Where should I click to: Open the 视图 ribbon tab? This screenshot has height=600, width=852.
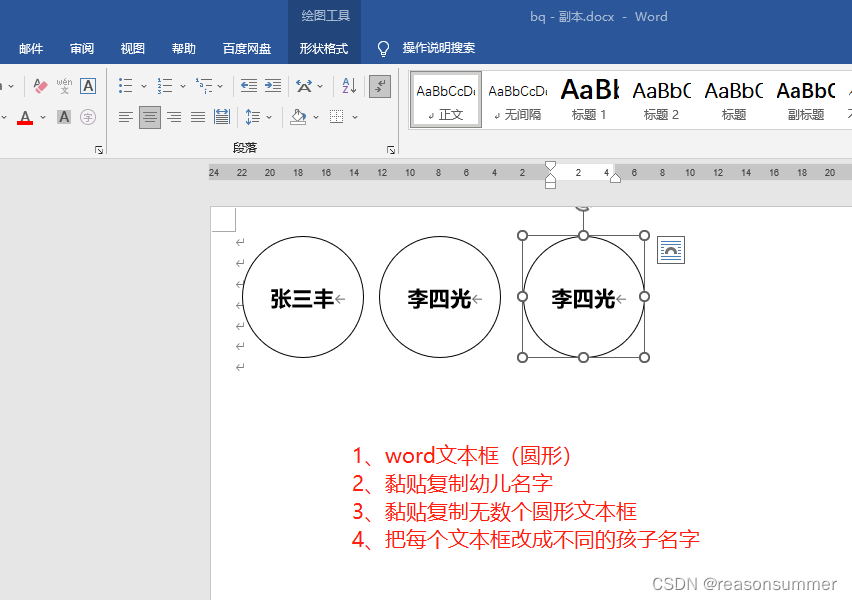pos(134,47)
